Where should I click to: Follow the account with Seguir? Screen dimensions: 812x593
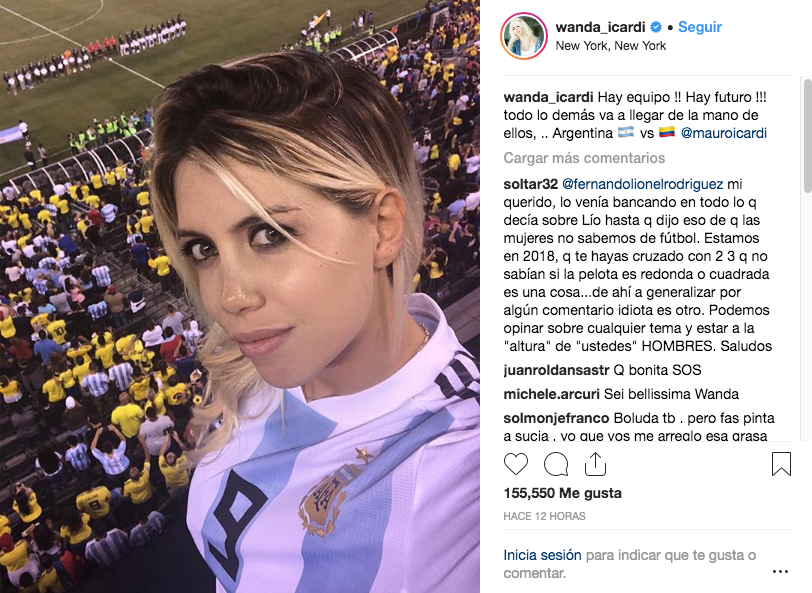700,27
